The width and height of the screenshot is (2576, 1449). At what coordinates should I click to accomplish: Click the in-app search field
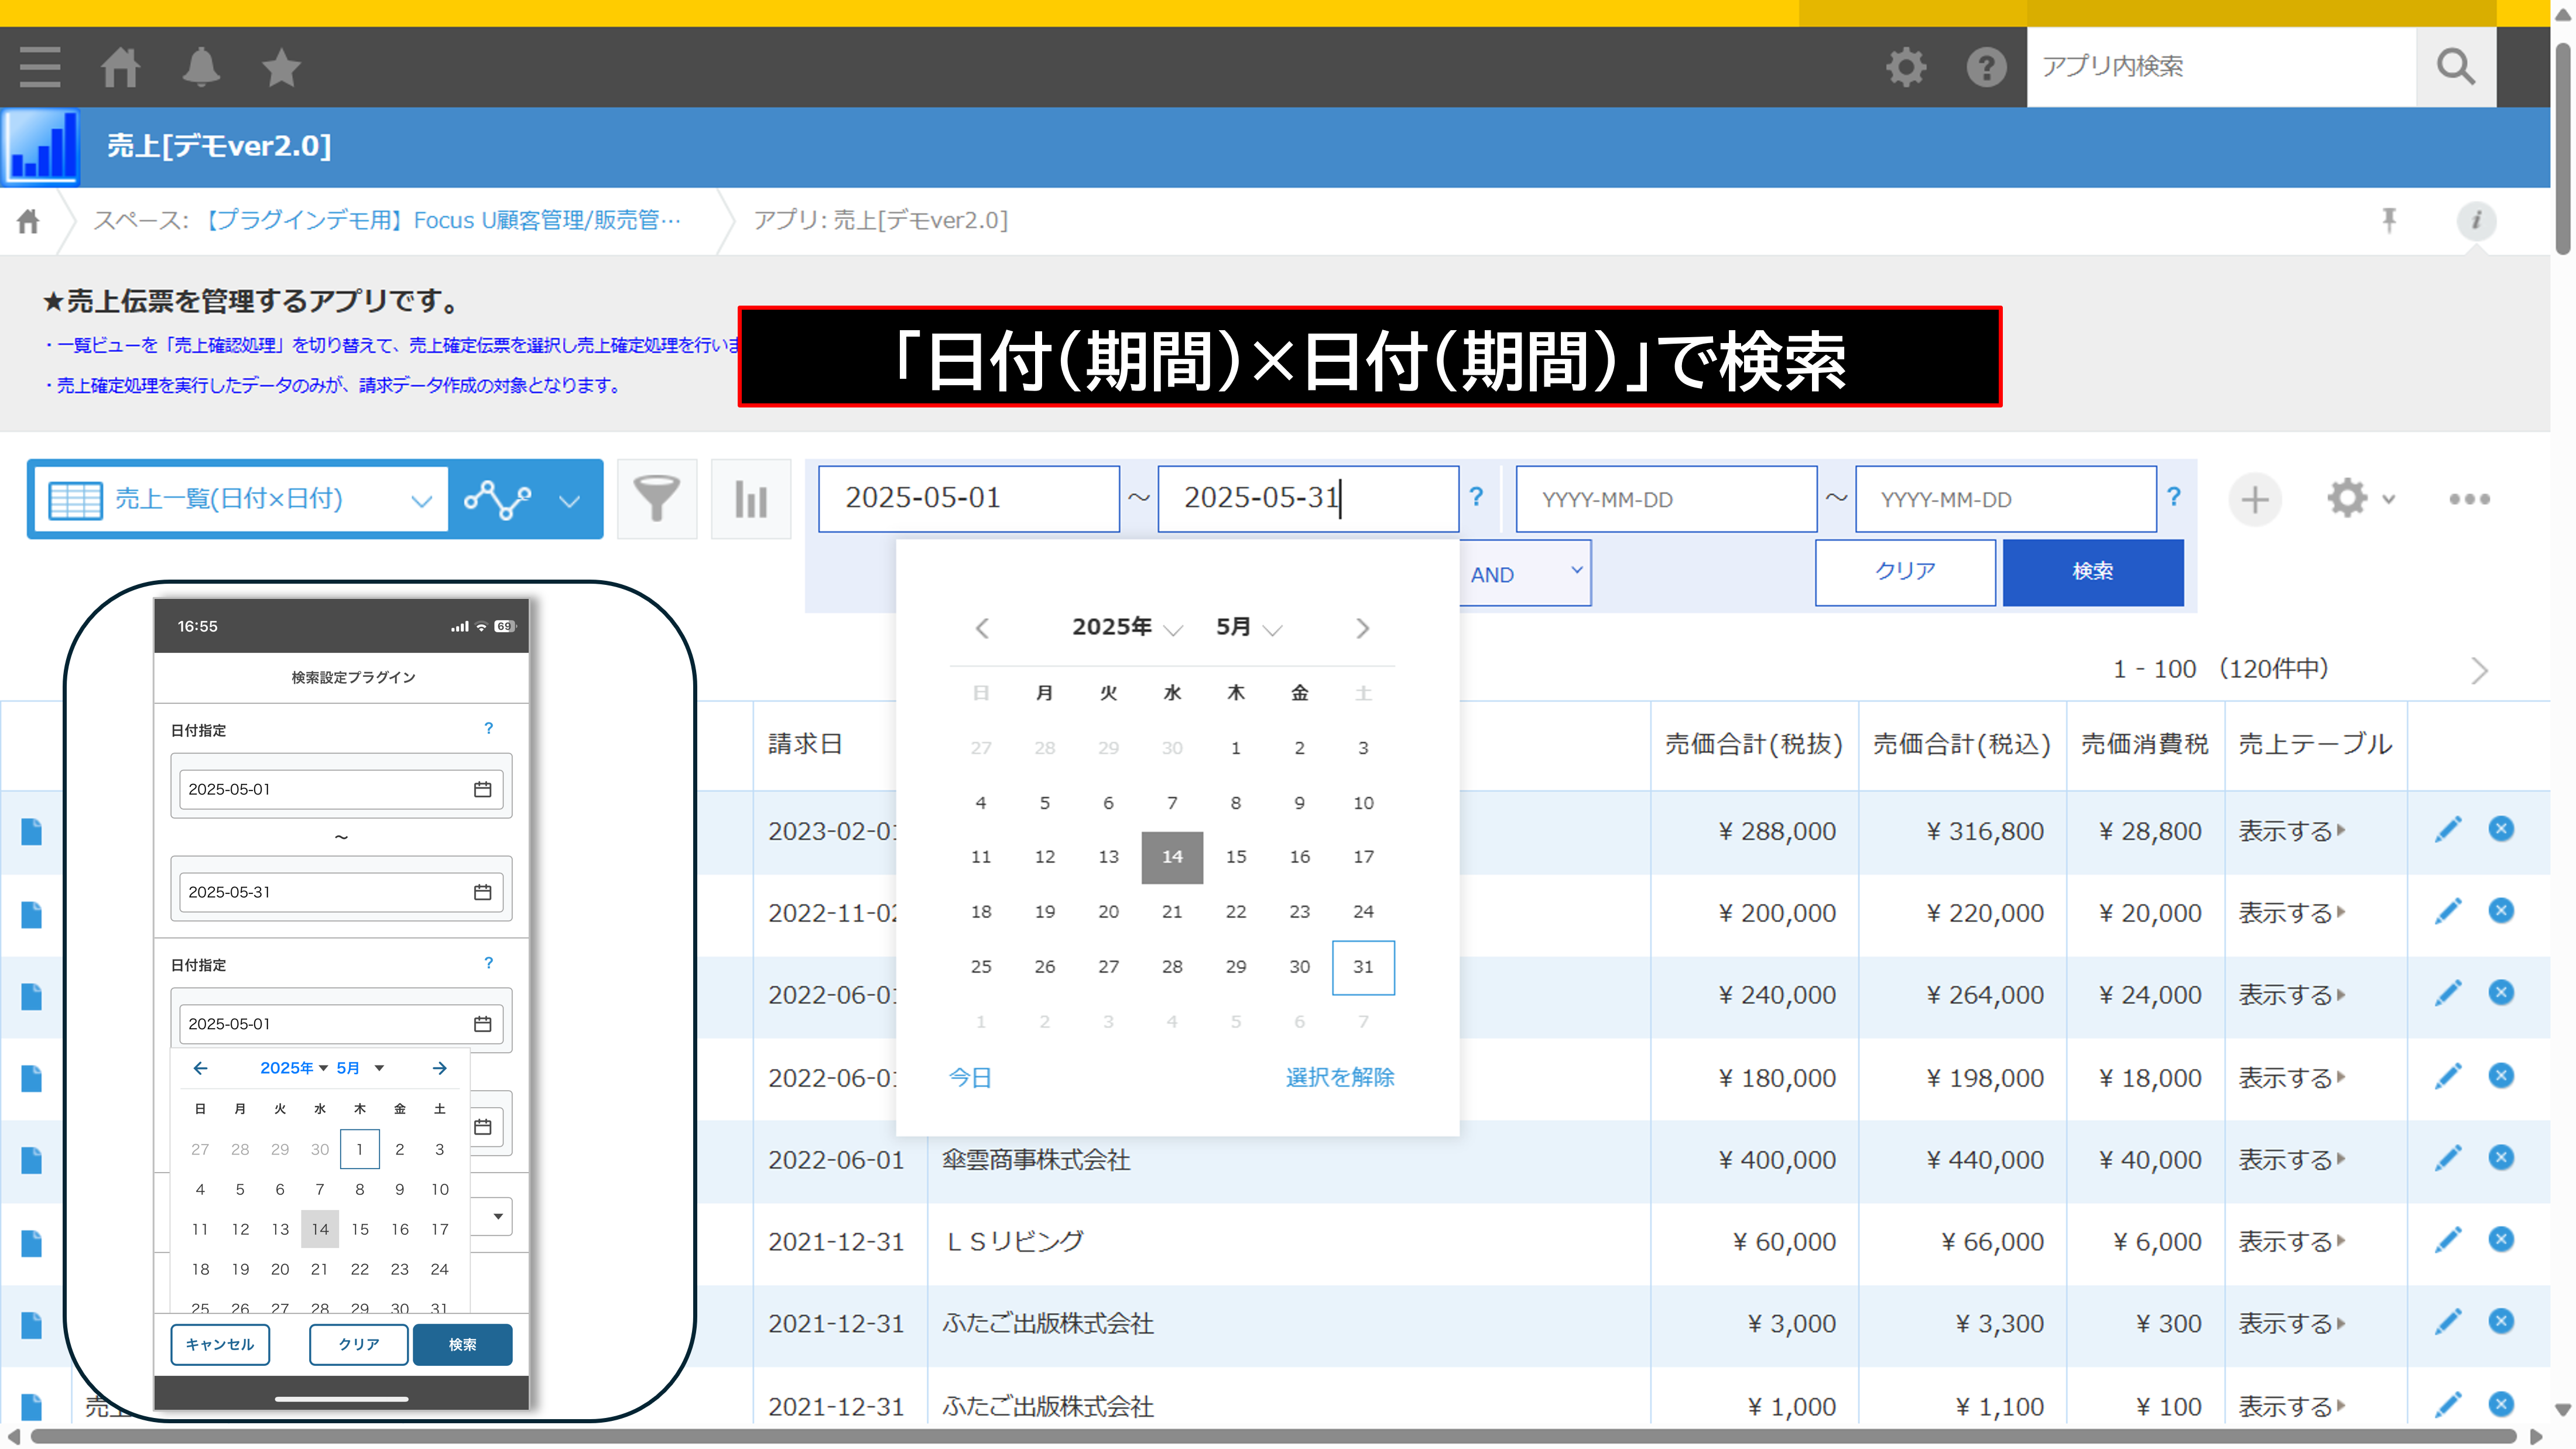[2221, 67]
